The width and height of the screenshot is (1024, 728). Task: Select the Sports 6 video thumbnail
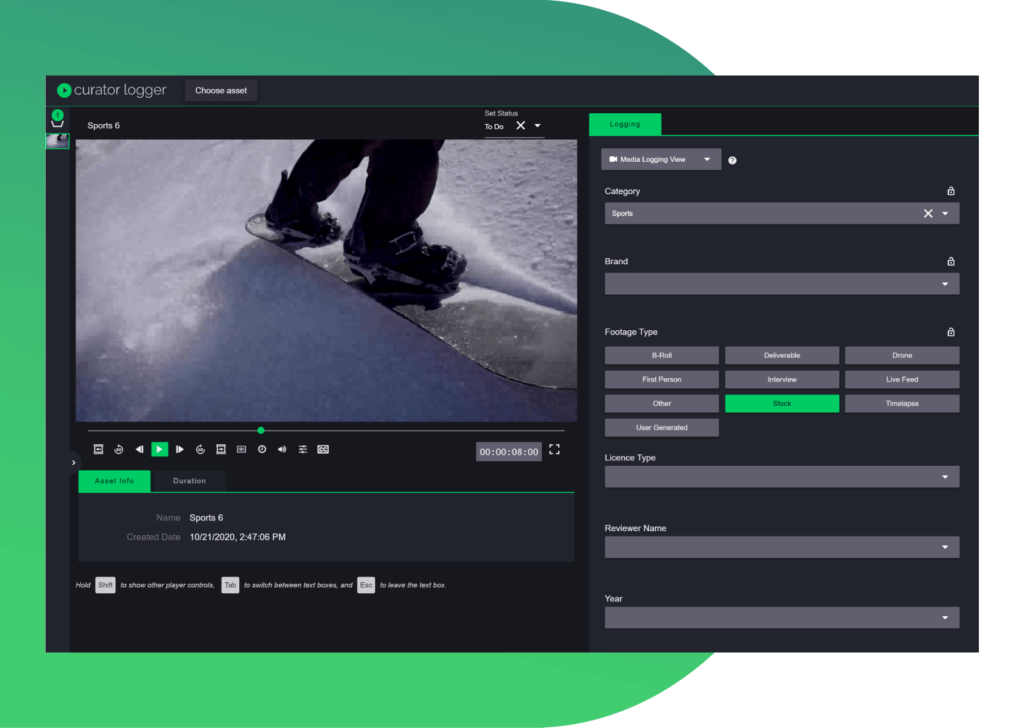pos(58,139)
